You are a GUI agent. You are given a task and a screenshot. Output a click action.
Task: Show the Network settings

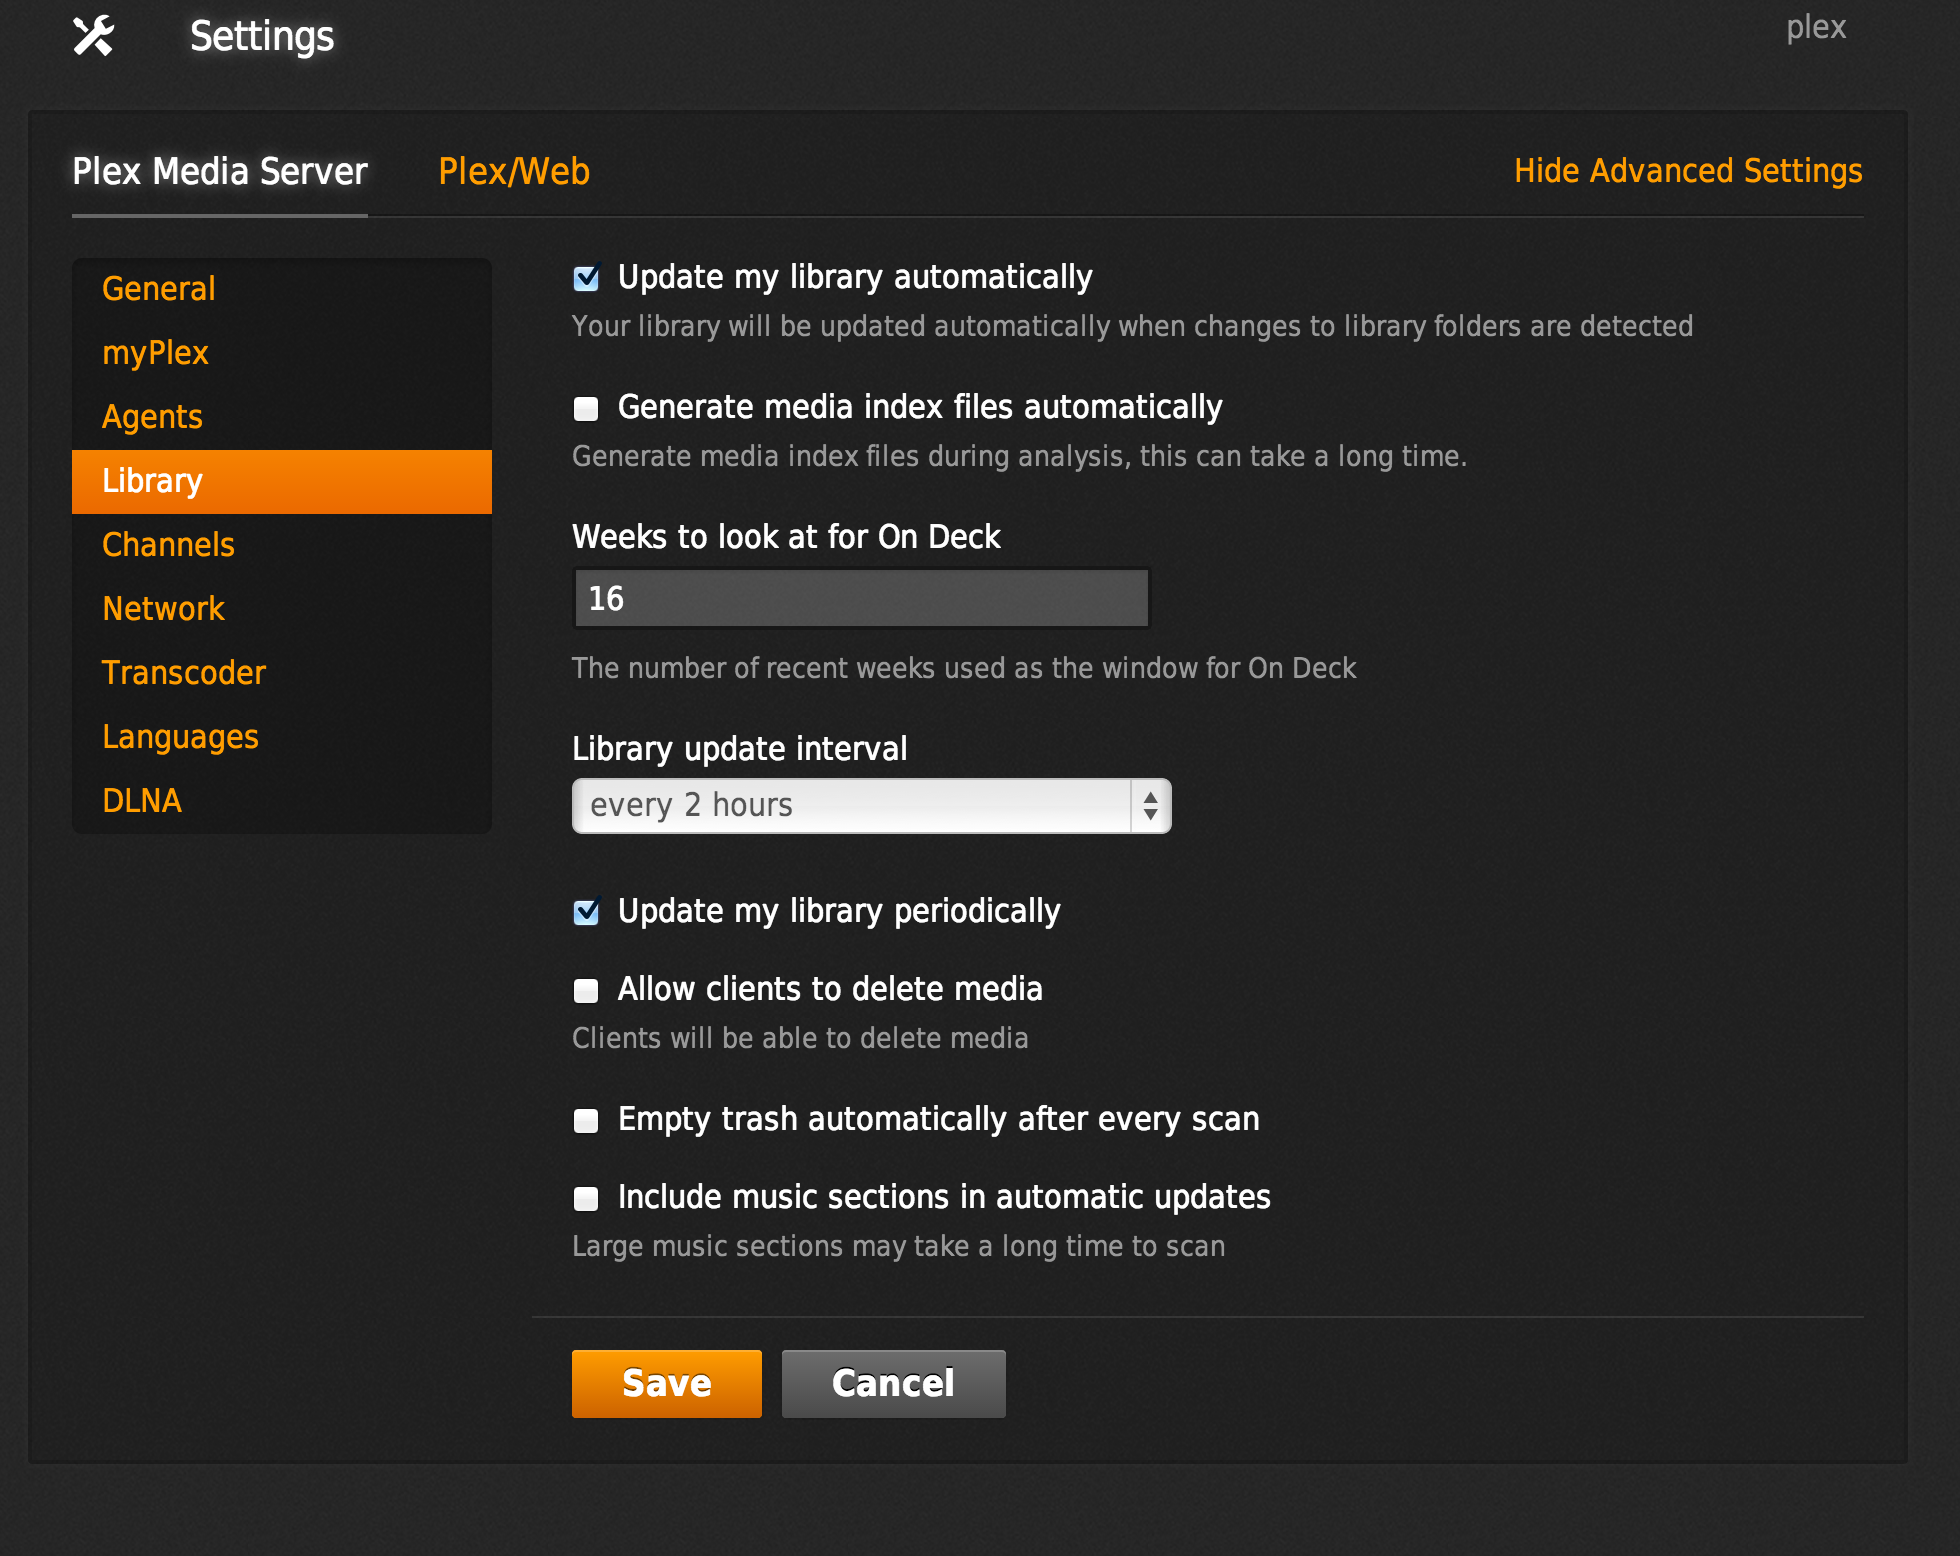click(282, 609)
